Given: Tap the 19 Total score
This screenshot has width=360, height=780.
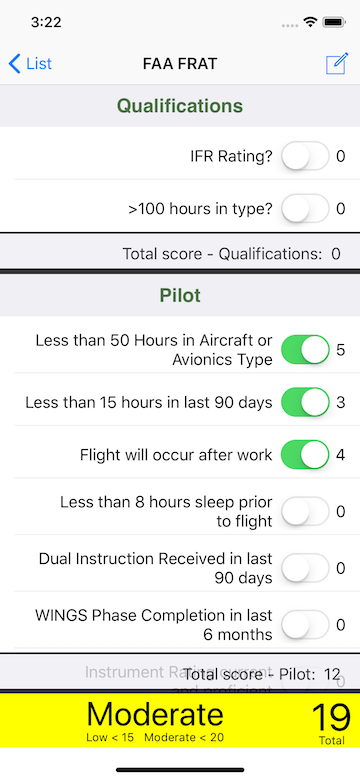Looking at the screenshot, I should point(331,724).
